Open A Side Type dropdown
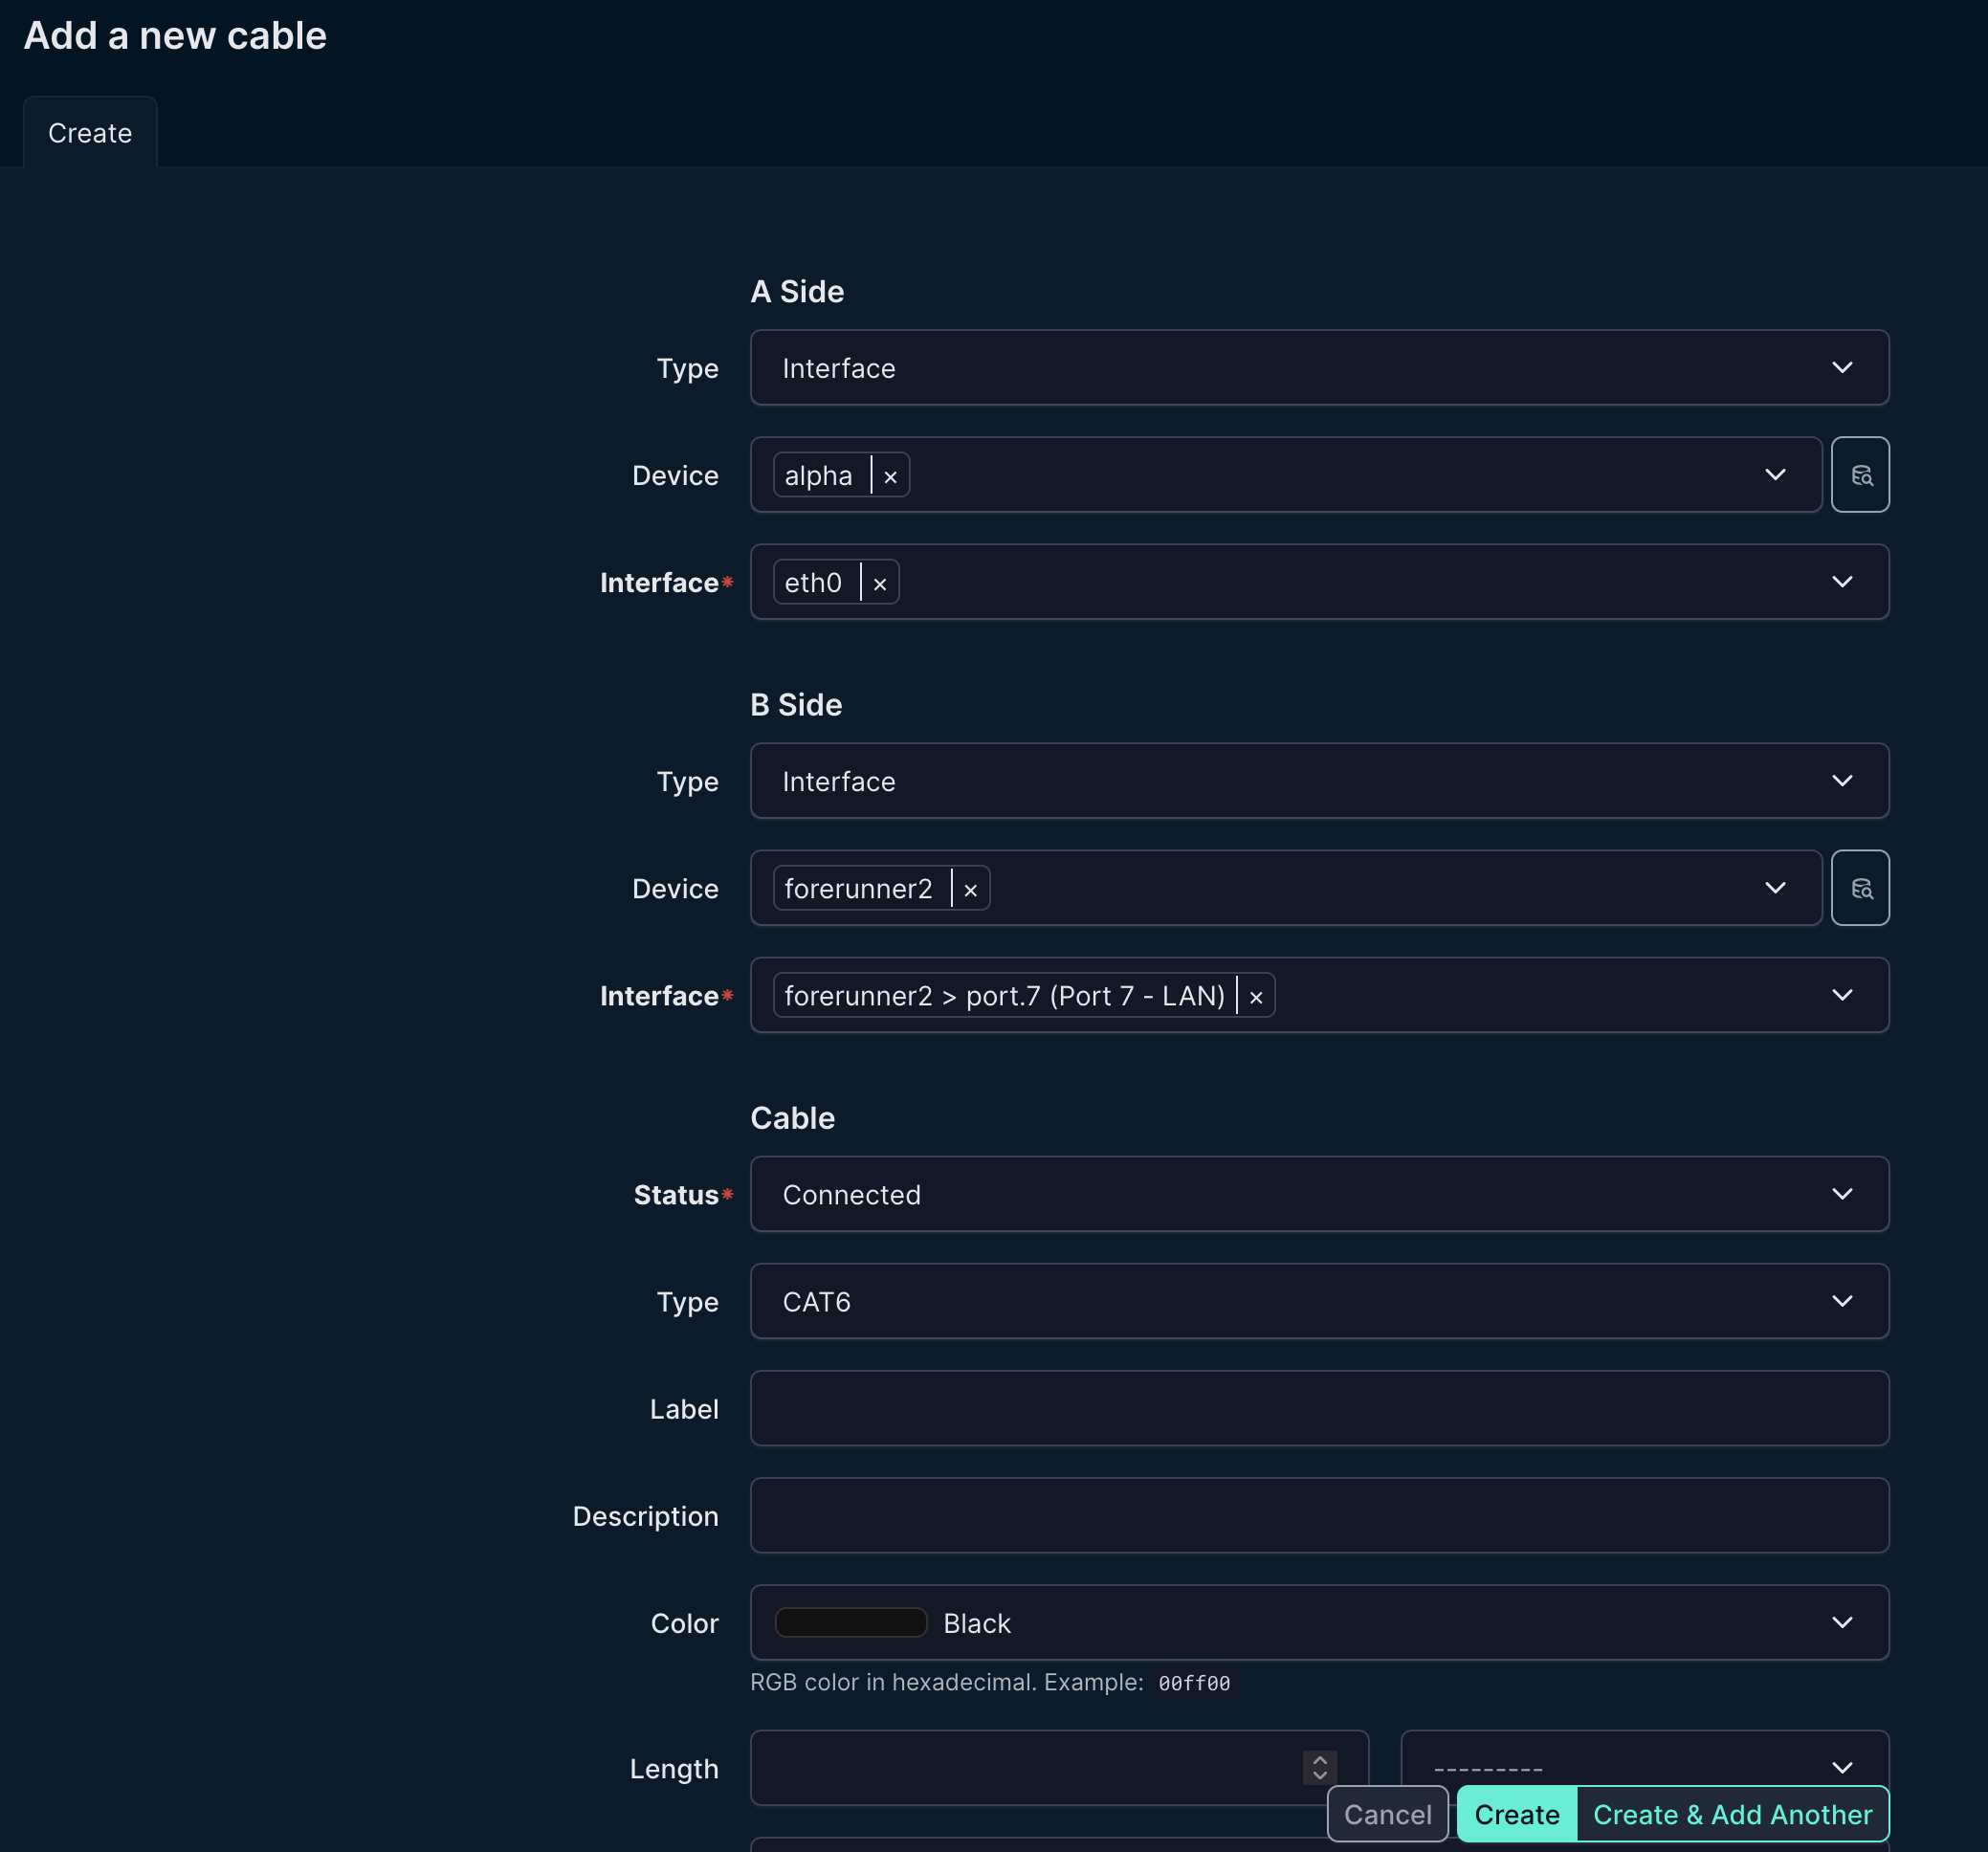This screenshot has height=1852, width=1988. (1318, 368)
